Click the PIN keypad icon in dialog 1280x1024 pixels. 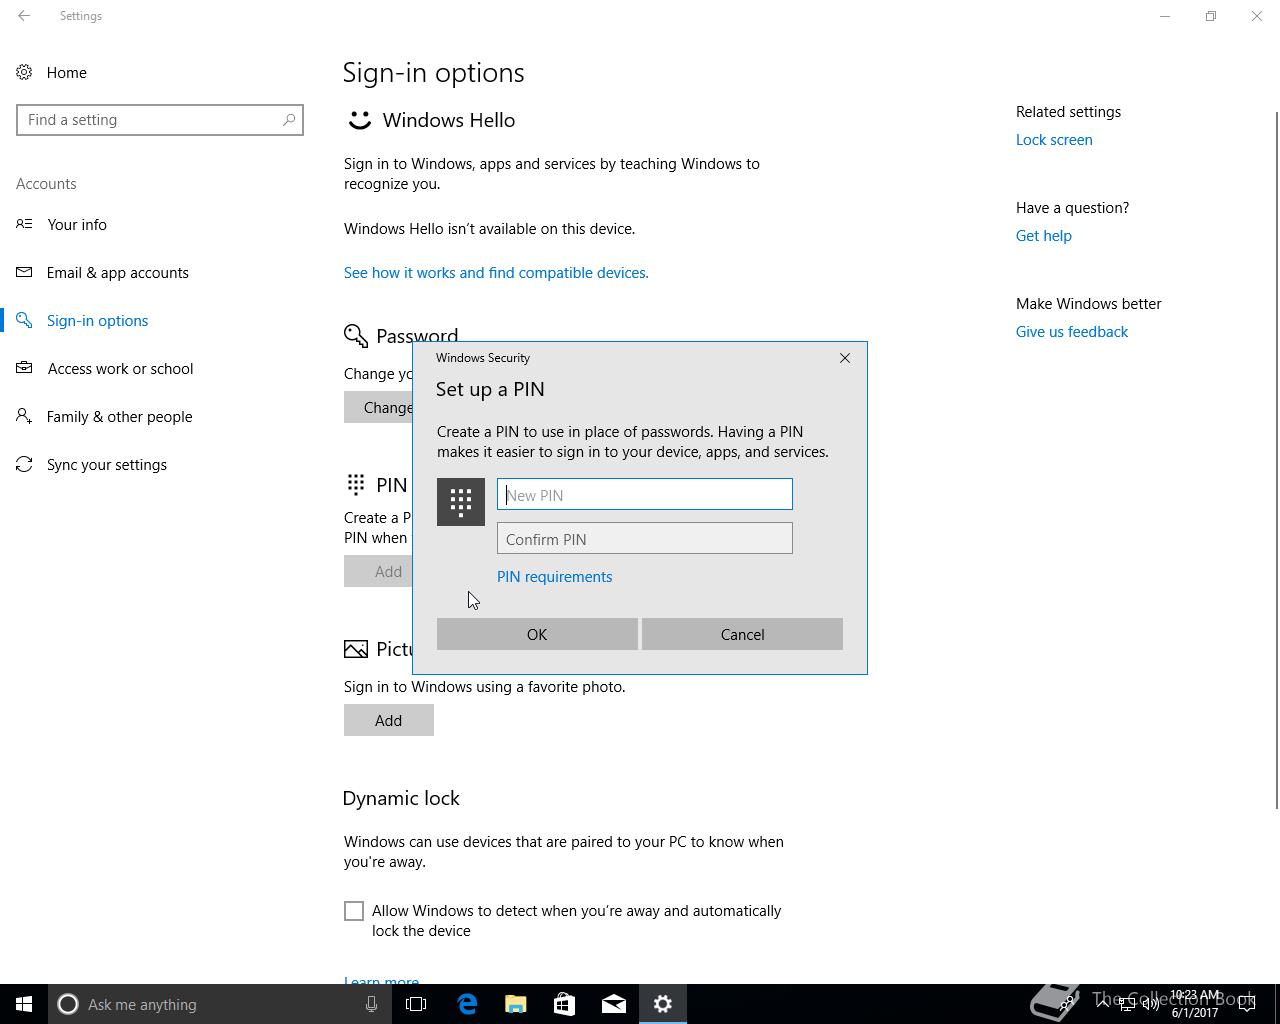461,502
